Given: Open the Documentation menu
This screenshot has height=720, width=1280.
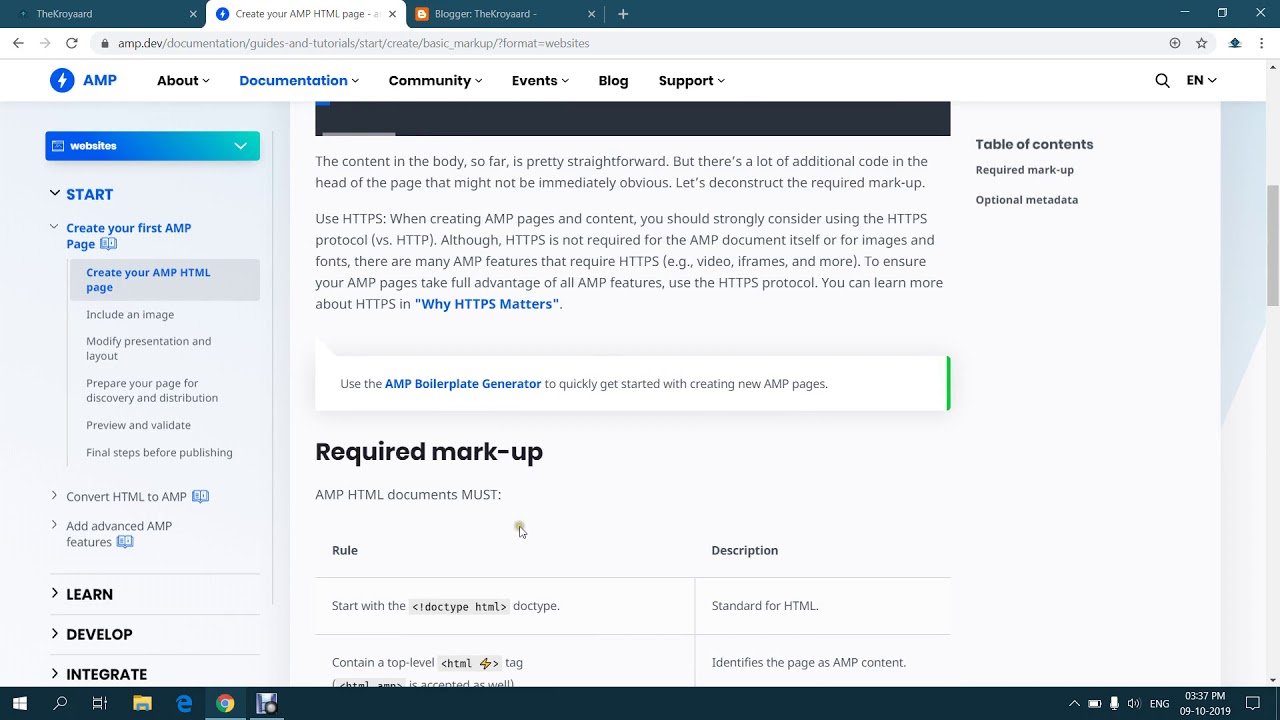Looking at the screenshot, I should pyautogui.click(x=299, y=80).
